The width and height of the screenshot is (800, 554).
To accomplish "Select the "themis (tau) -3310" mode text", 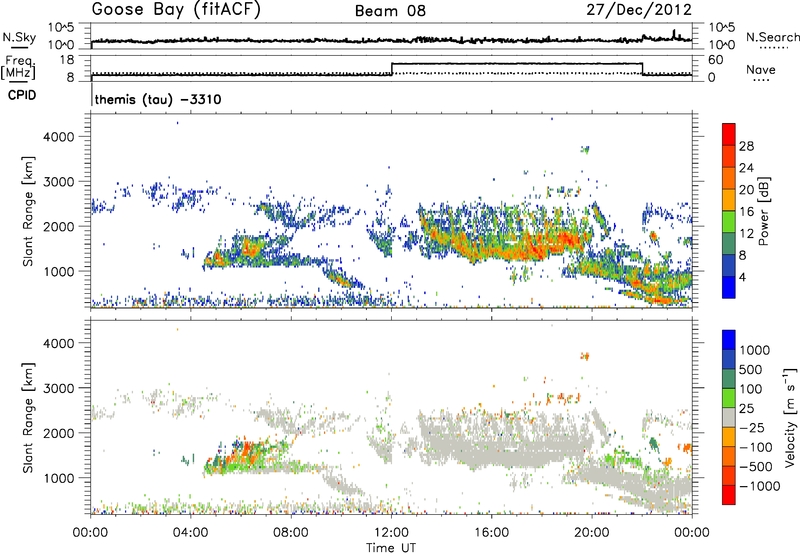I will click(x=158, y=99).
